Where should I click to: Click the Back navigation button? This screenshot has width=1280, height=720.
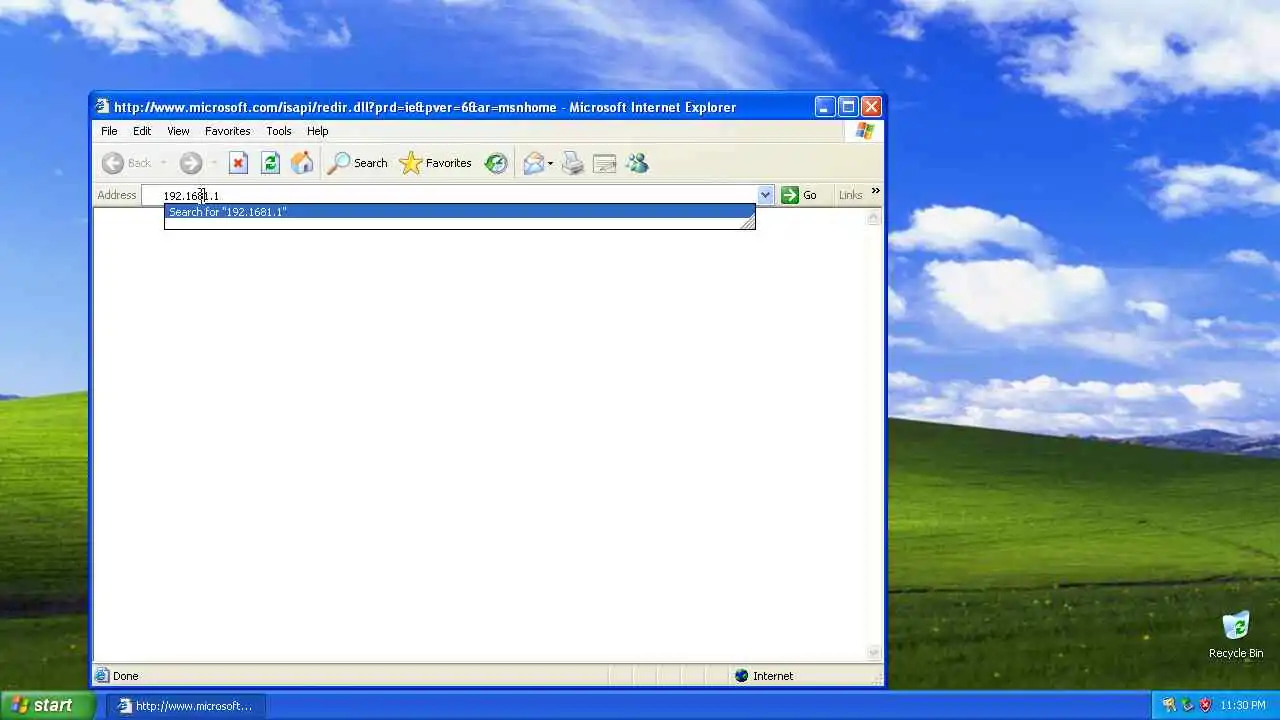point(127,163)
